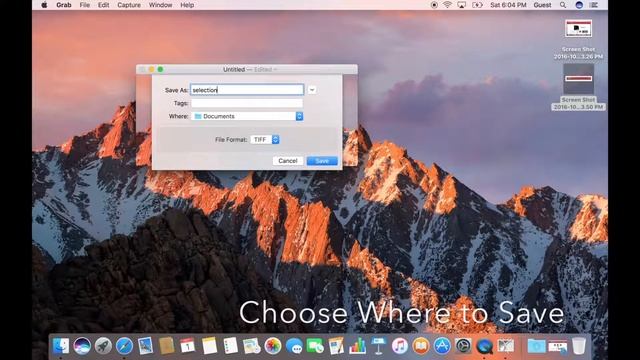The image size is (640, 360).
Task: Click the yellow minimize window button
Action: tap(151, 69)
